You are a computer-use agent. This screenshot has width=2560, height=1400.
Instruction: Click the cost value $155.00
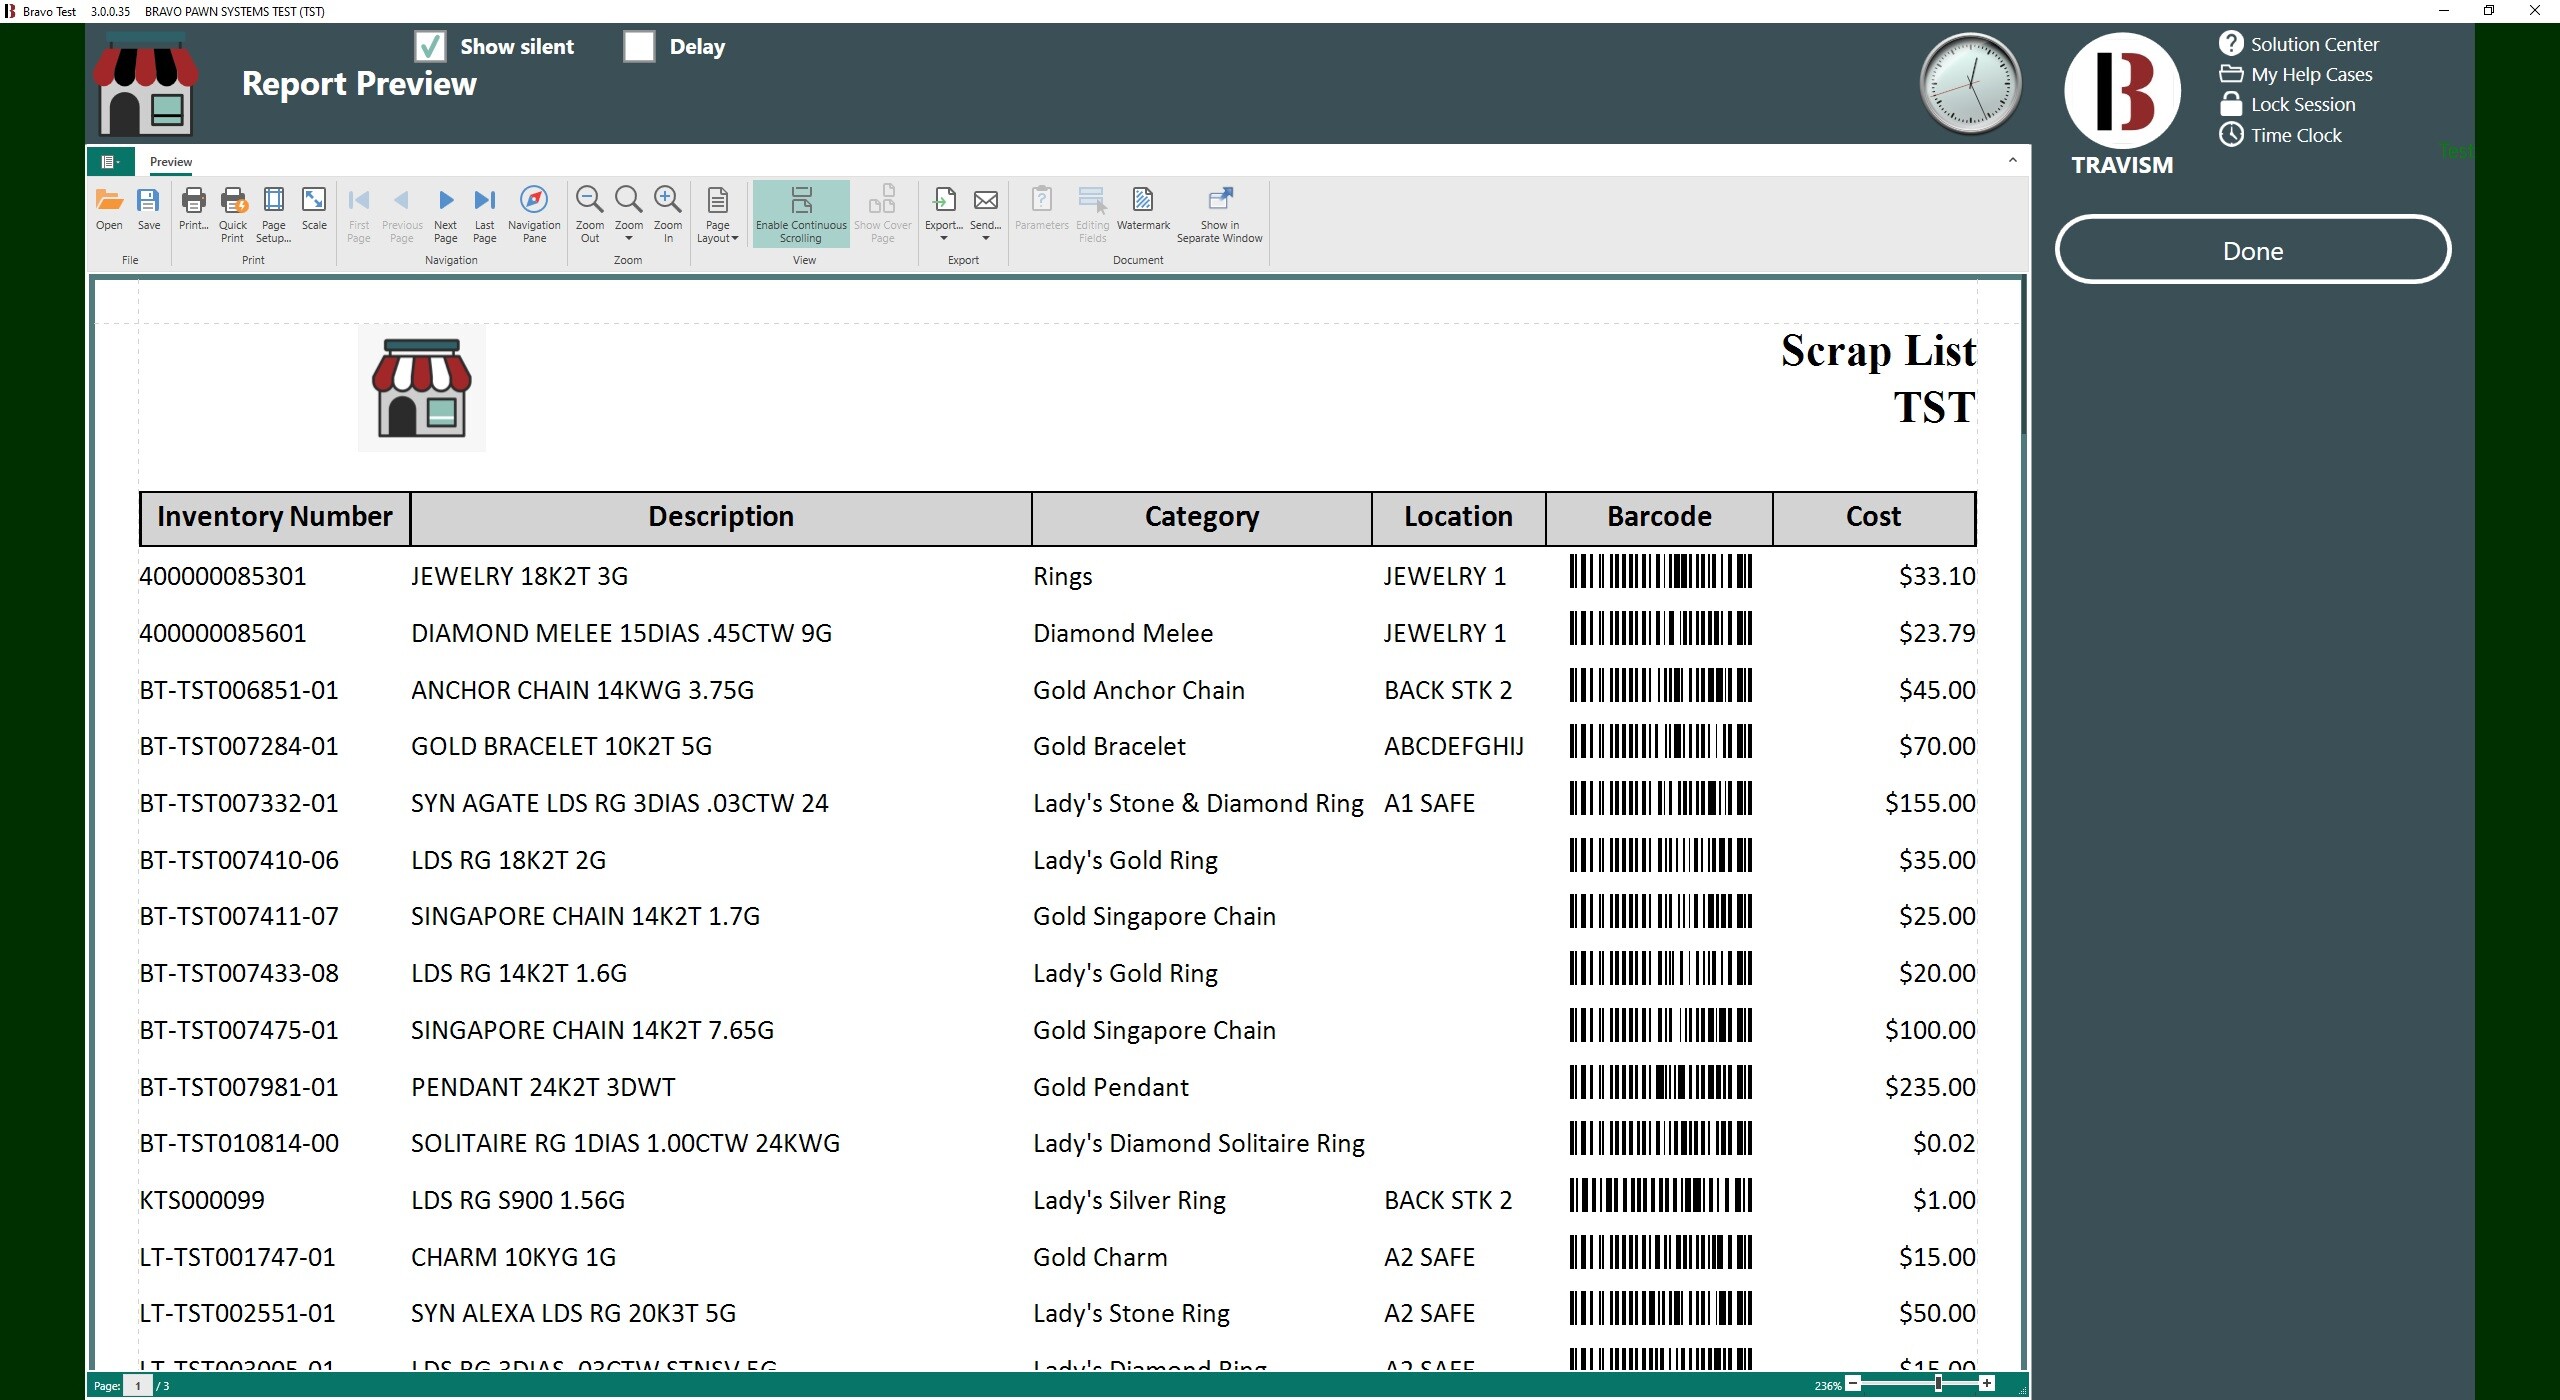tap(1930, 803)
